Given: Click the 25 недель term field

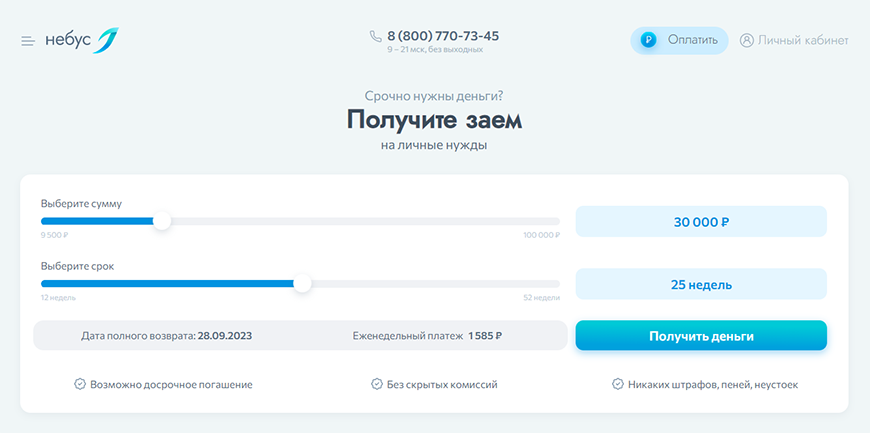Looking at the screenshot, I should point(701,284).
